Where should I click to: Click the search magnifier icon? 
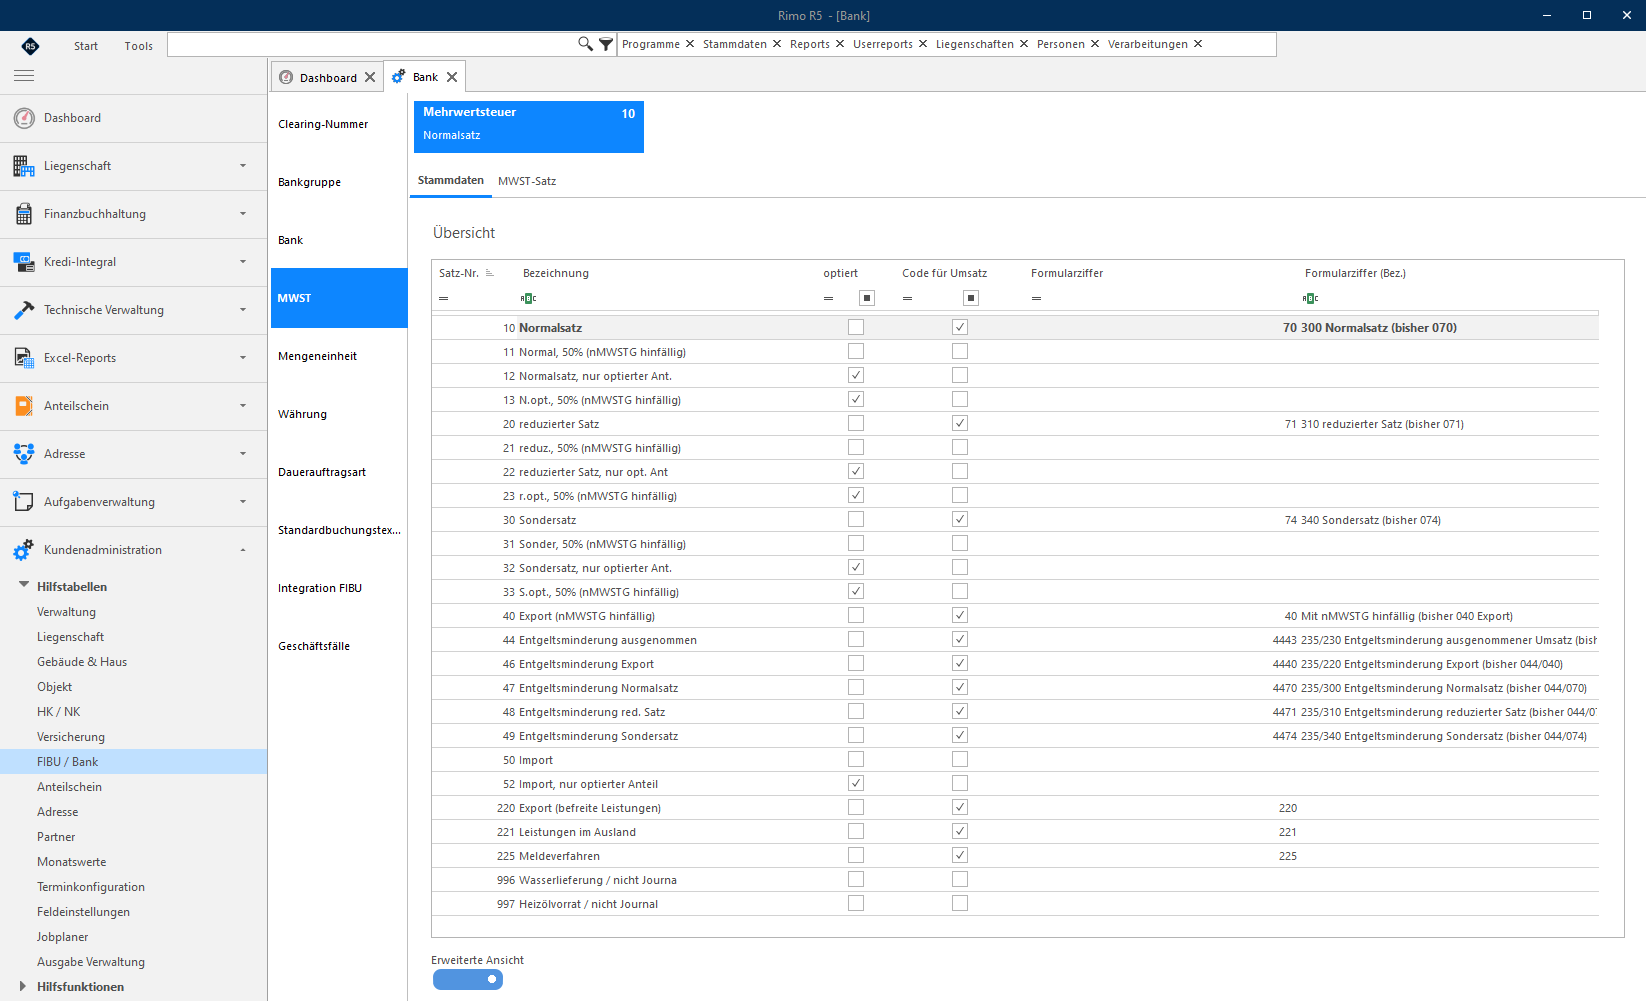pos(585,44)
